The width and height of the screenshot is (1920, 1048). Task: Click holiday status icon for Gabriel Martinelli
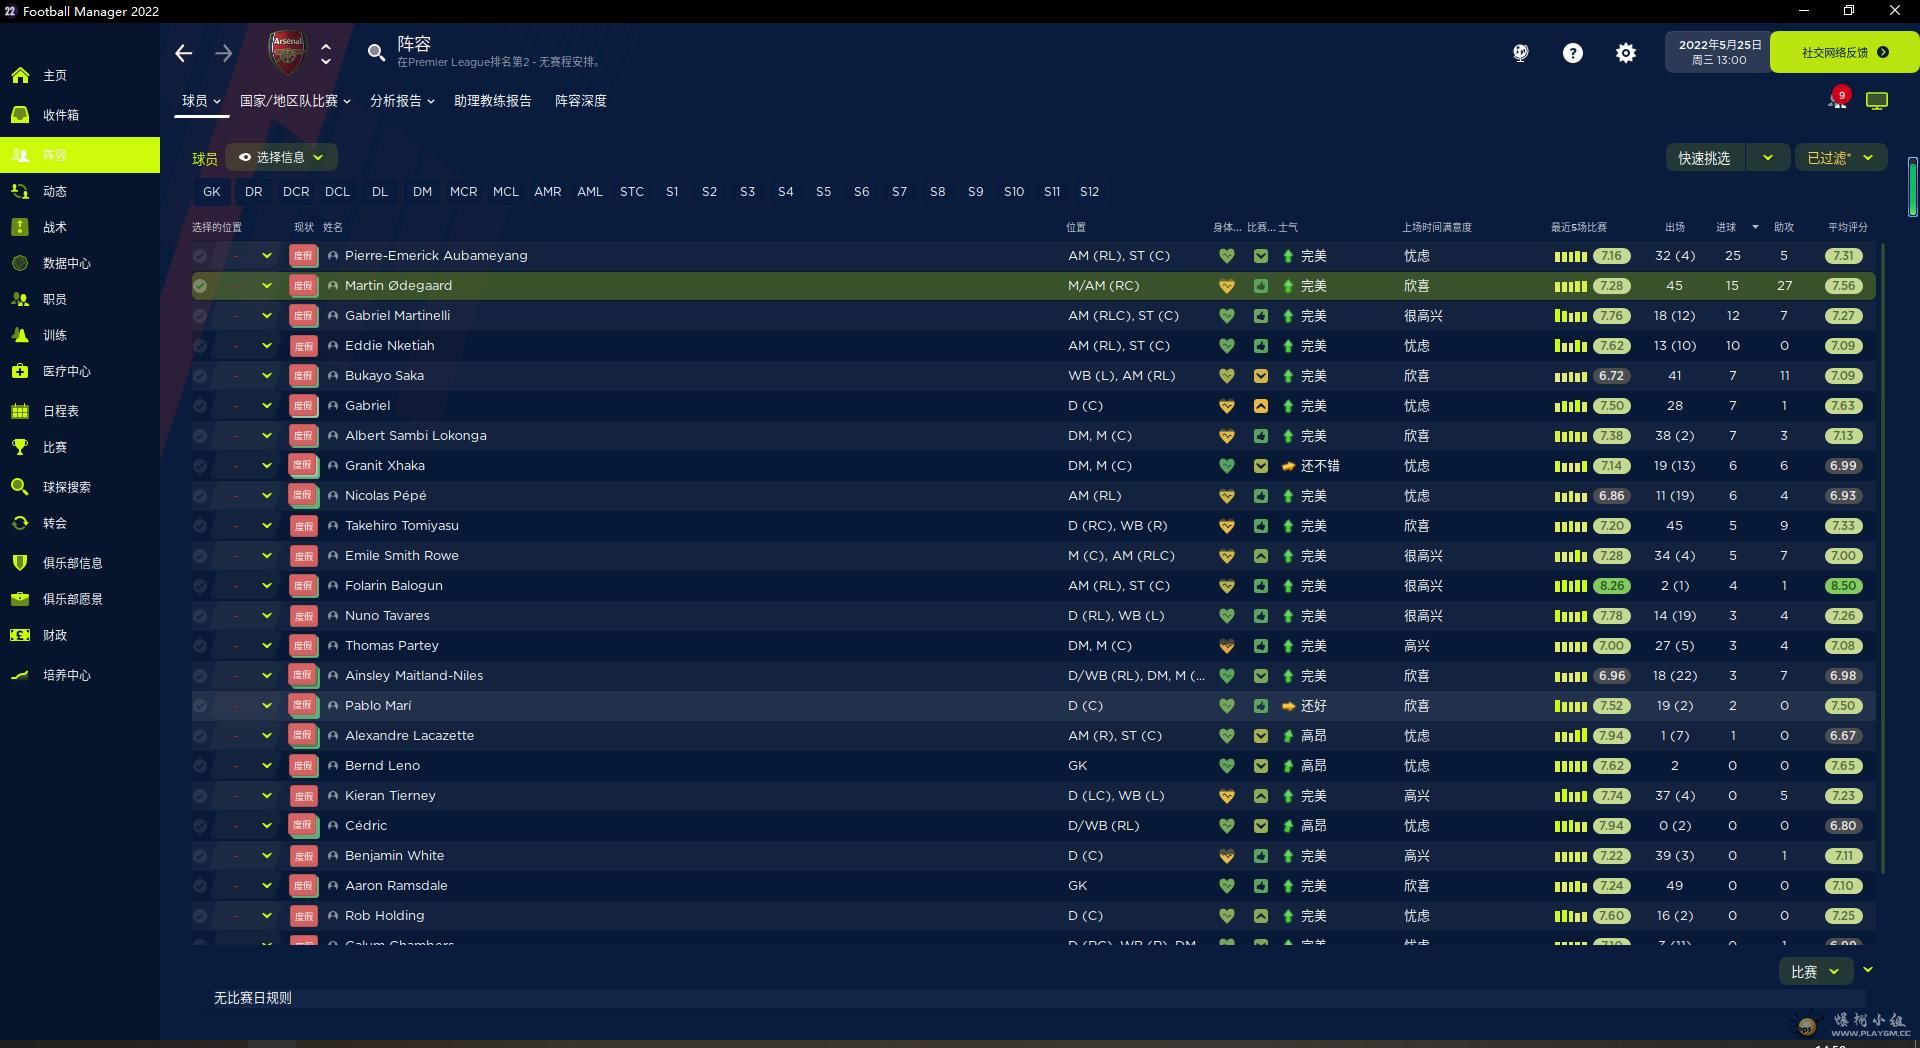[x=303, y=316]
